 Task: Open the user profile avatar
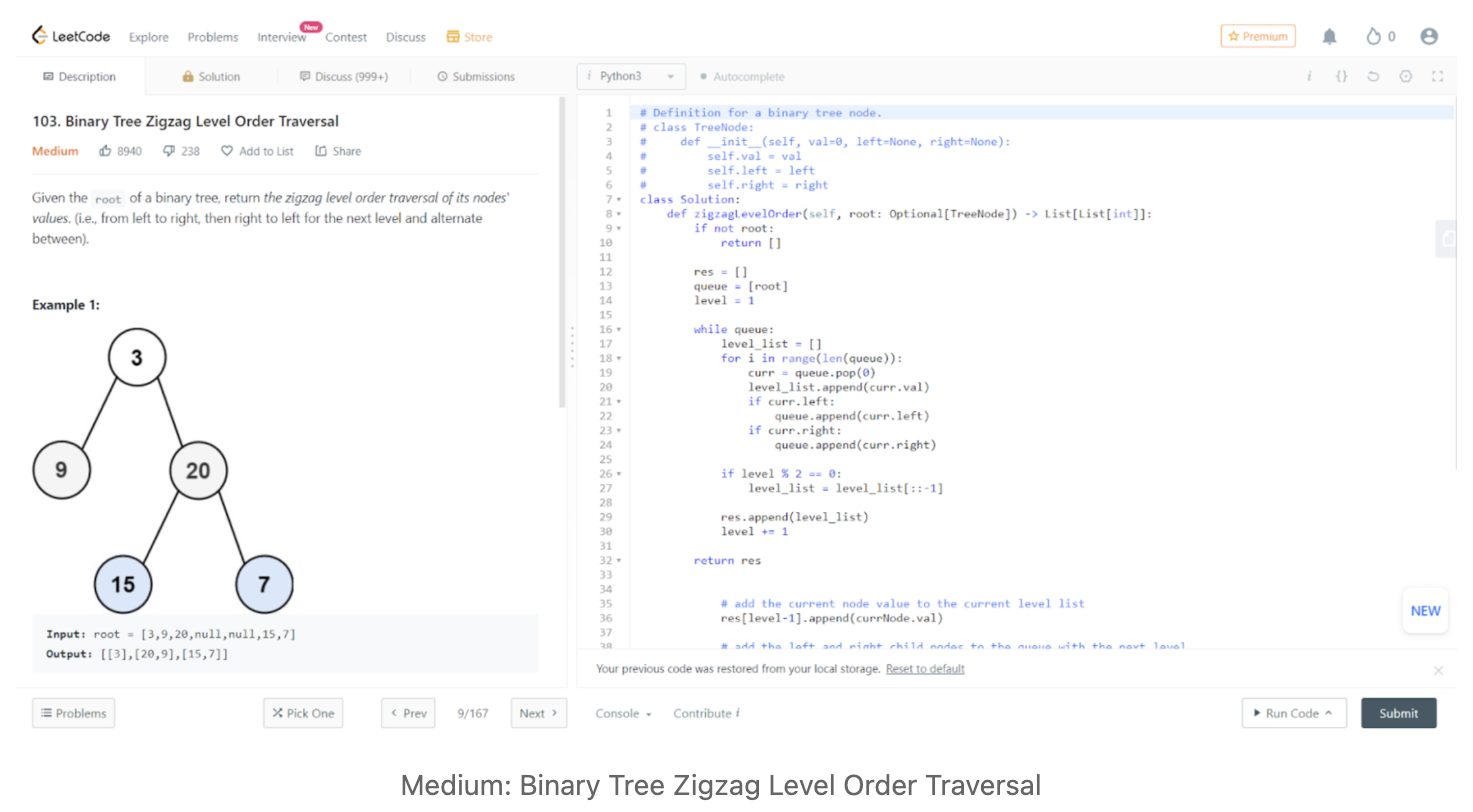point(1429,36)
